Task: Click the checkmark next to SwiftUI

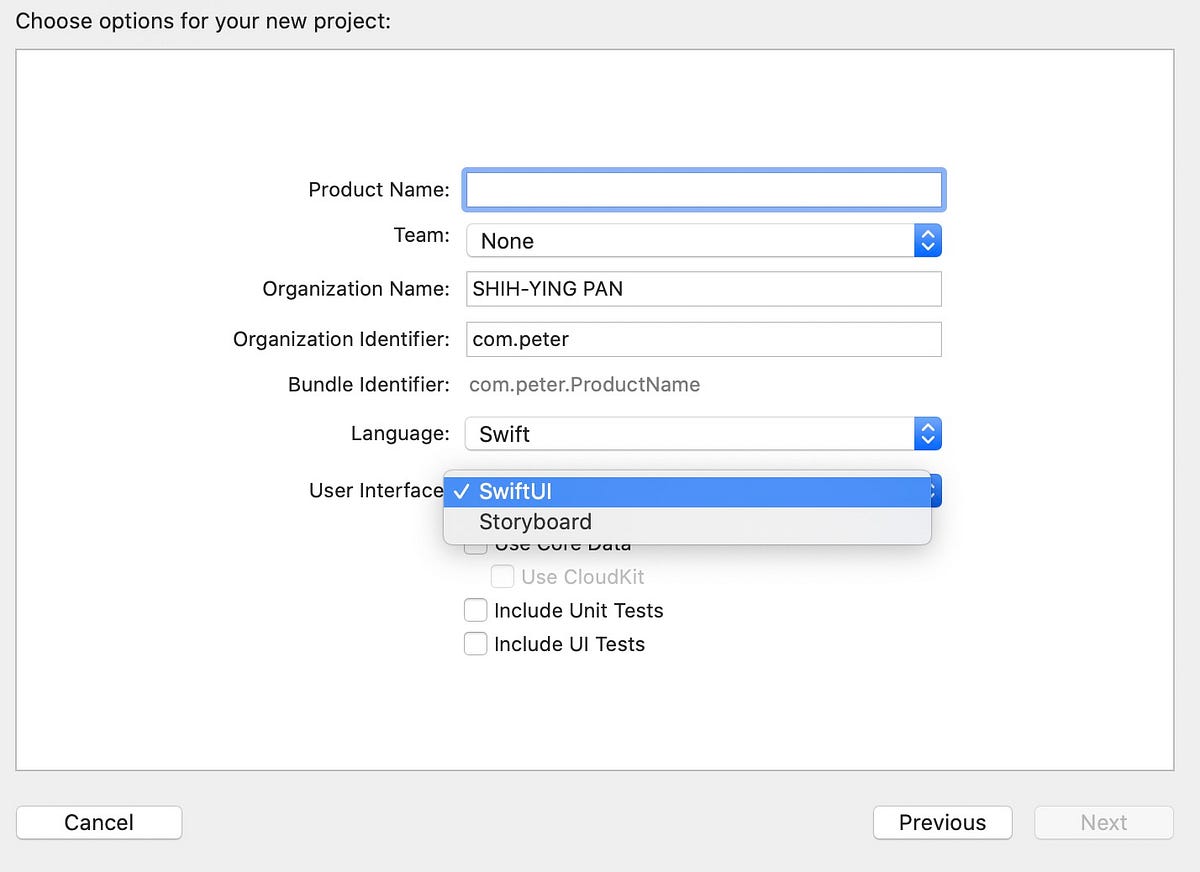Action: (x=462, y=491)
